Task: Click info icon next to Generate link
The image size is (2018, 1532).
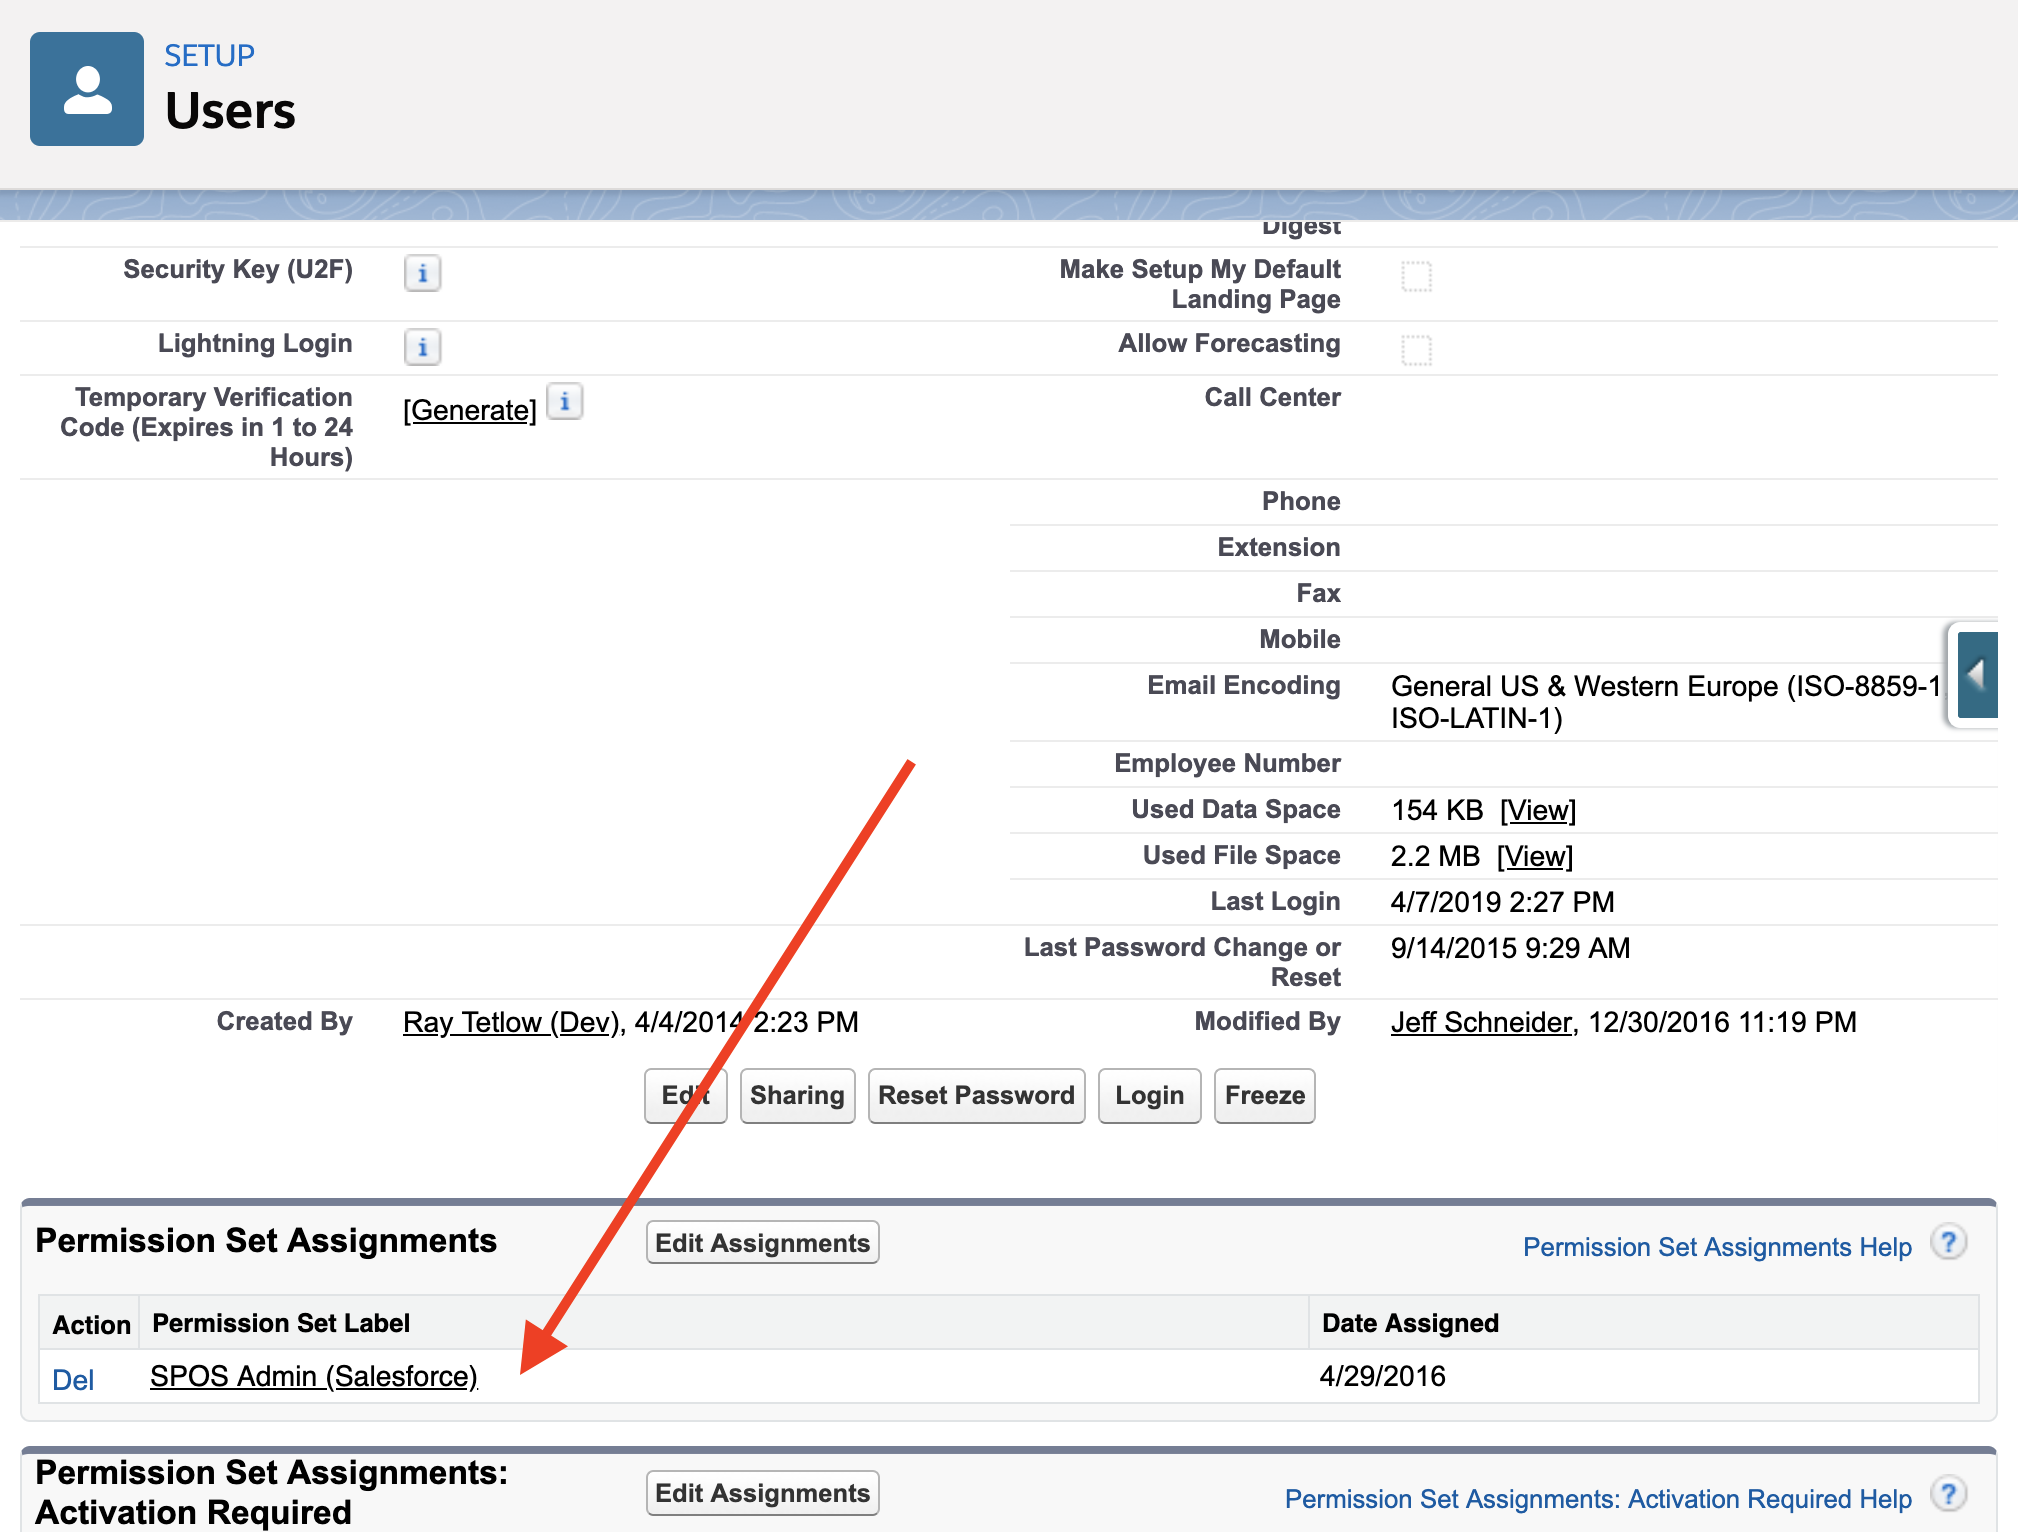Action: [x=565, y=402]
